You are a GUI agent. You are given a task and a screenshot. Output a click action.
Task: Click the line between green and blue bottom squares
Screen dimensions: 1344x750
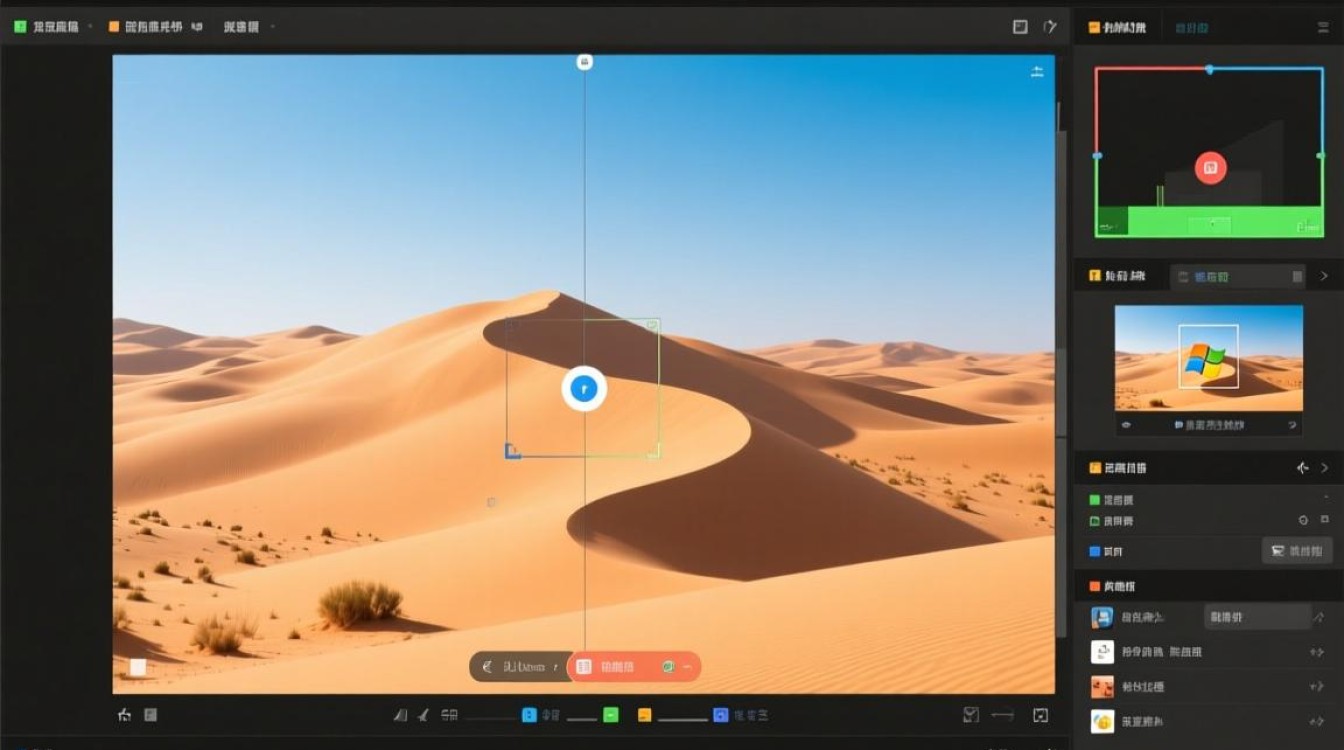tap(582, 718)
